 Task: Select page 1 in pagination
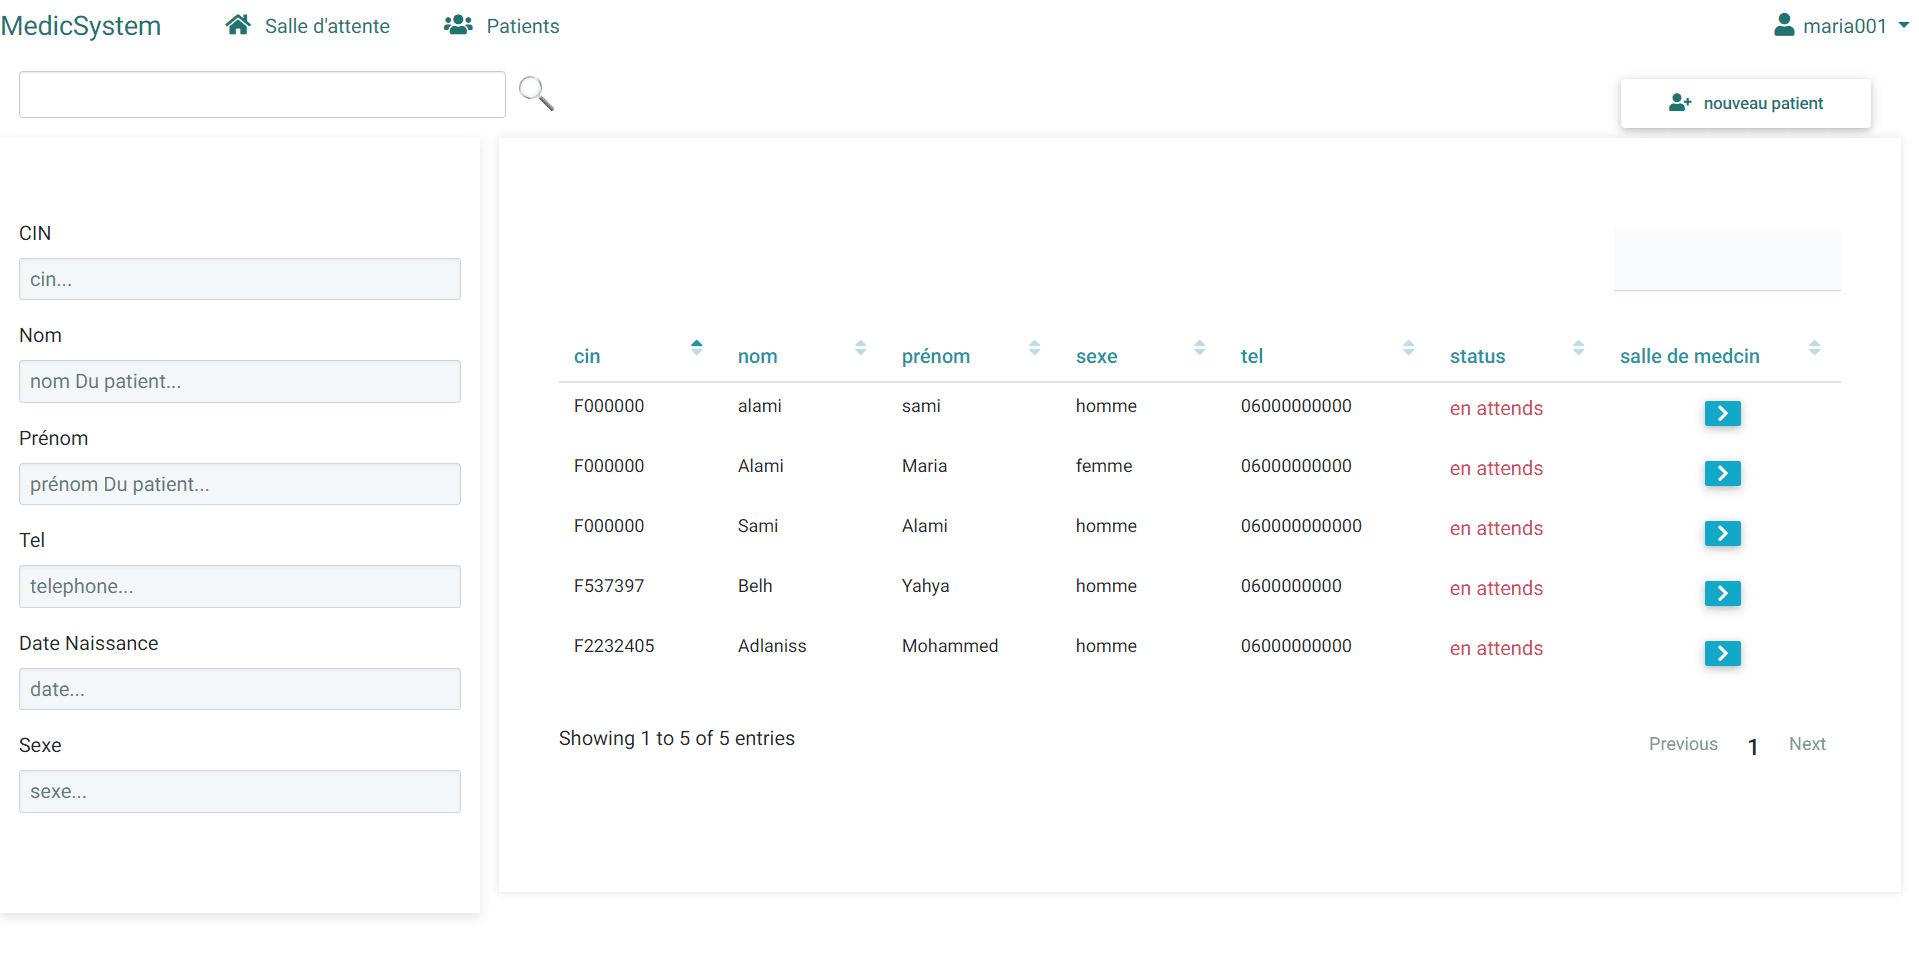pos(1753,746)
